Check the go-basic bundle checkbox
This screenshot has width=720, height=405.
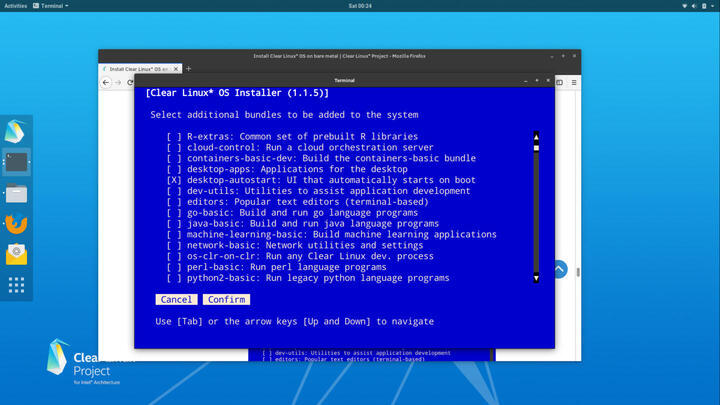pyautogui.click(x=174, y=213)
